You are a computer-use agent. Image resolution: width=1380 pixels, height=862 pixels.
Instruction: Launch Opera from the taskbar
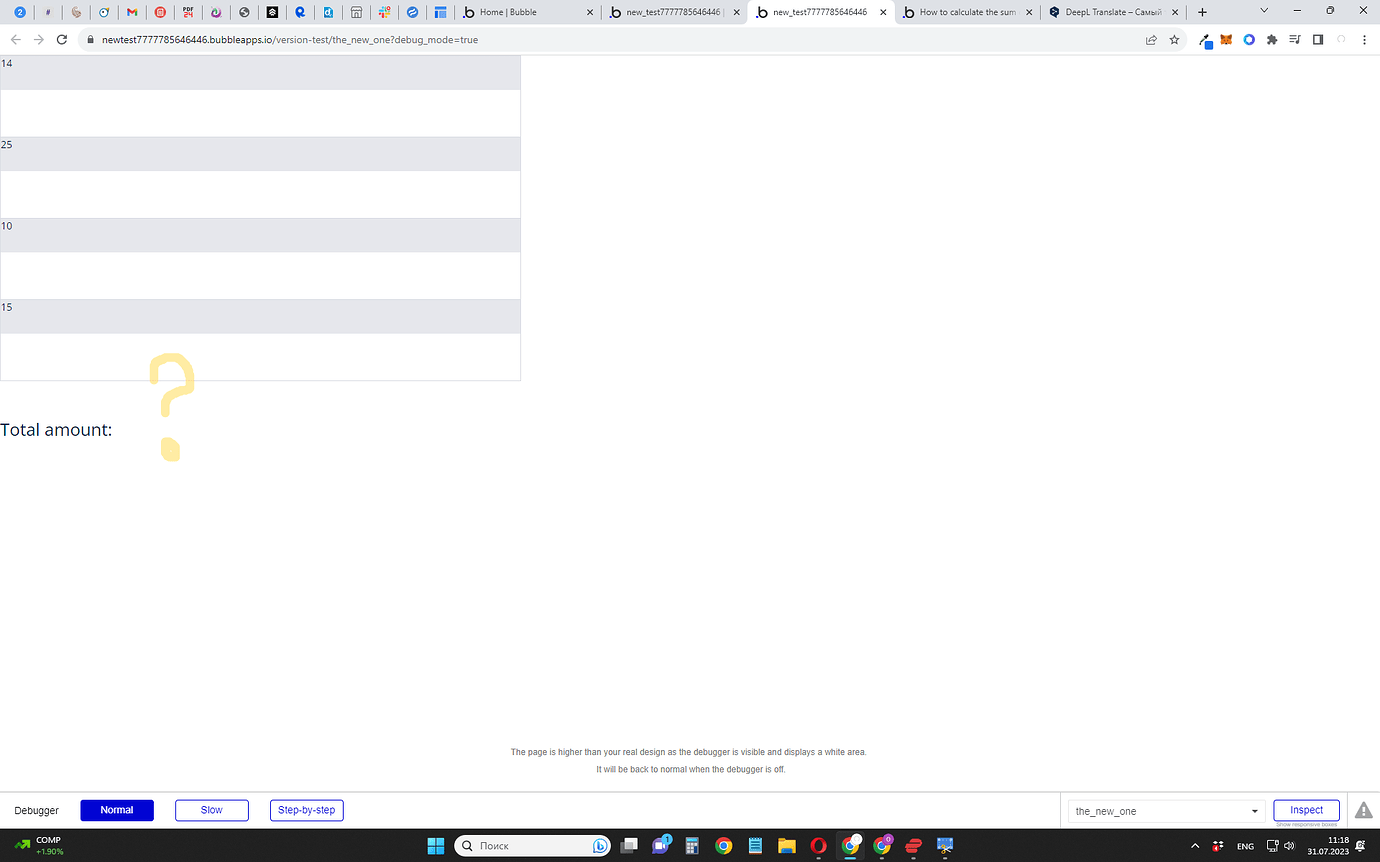(817, 845)
